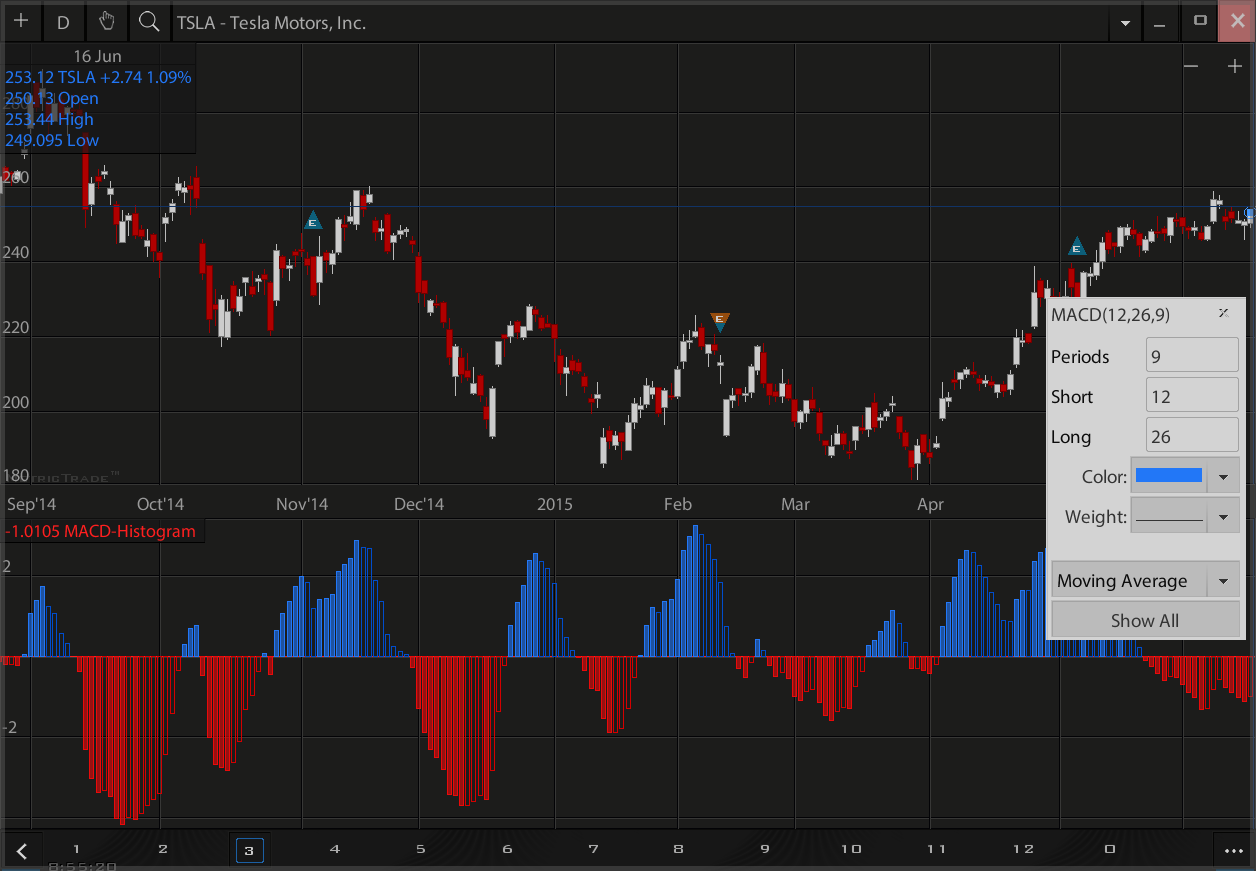This screenshot has width=1256, height=872.
Task: Click the April earnings E marker
Action: (x=1077, y=246)
